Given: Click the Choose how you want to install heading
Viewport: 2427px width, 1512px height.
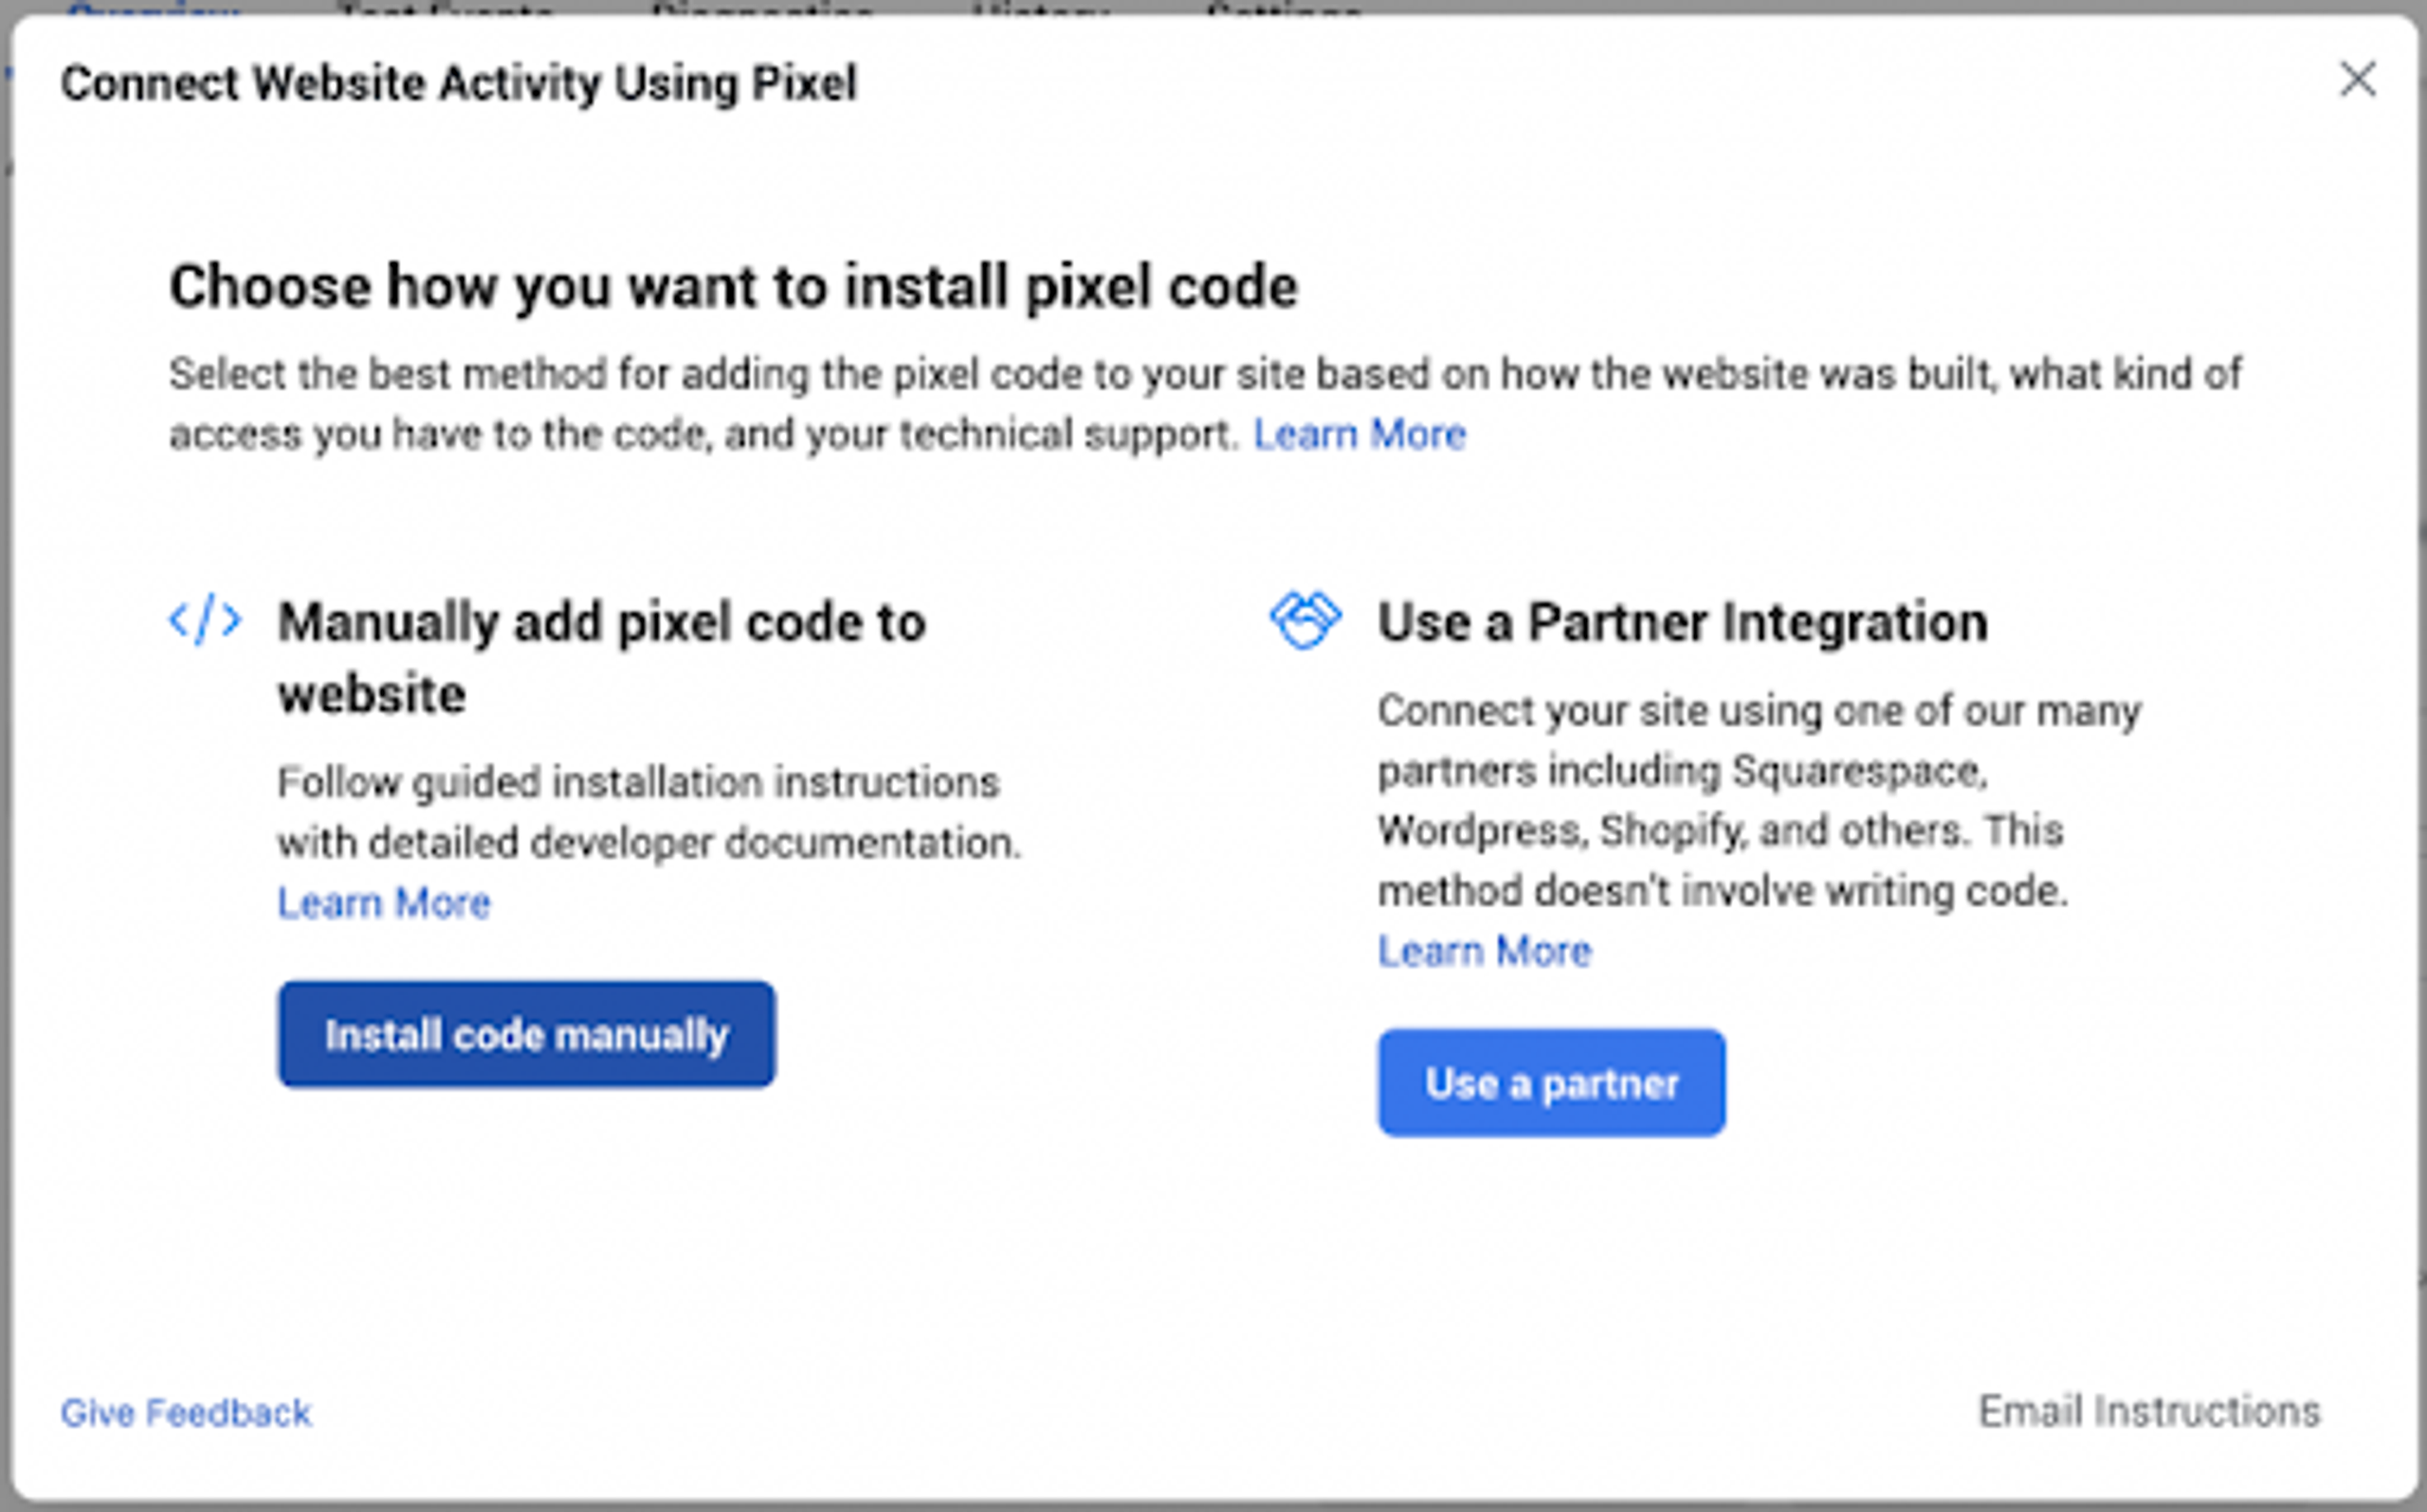Looking at the screenshot, I should click(x=733, y=287).
